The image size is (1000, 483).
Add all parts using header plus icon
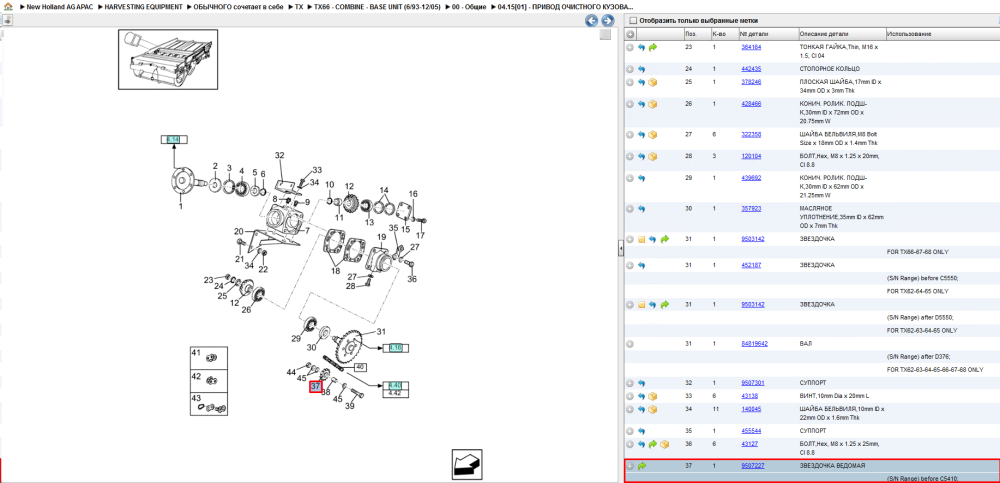tap(629, 34)
